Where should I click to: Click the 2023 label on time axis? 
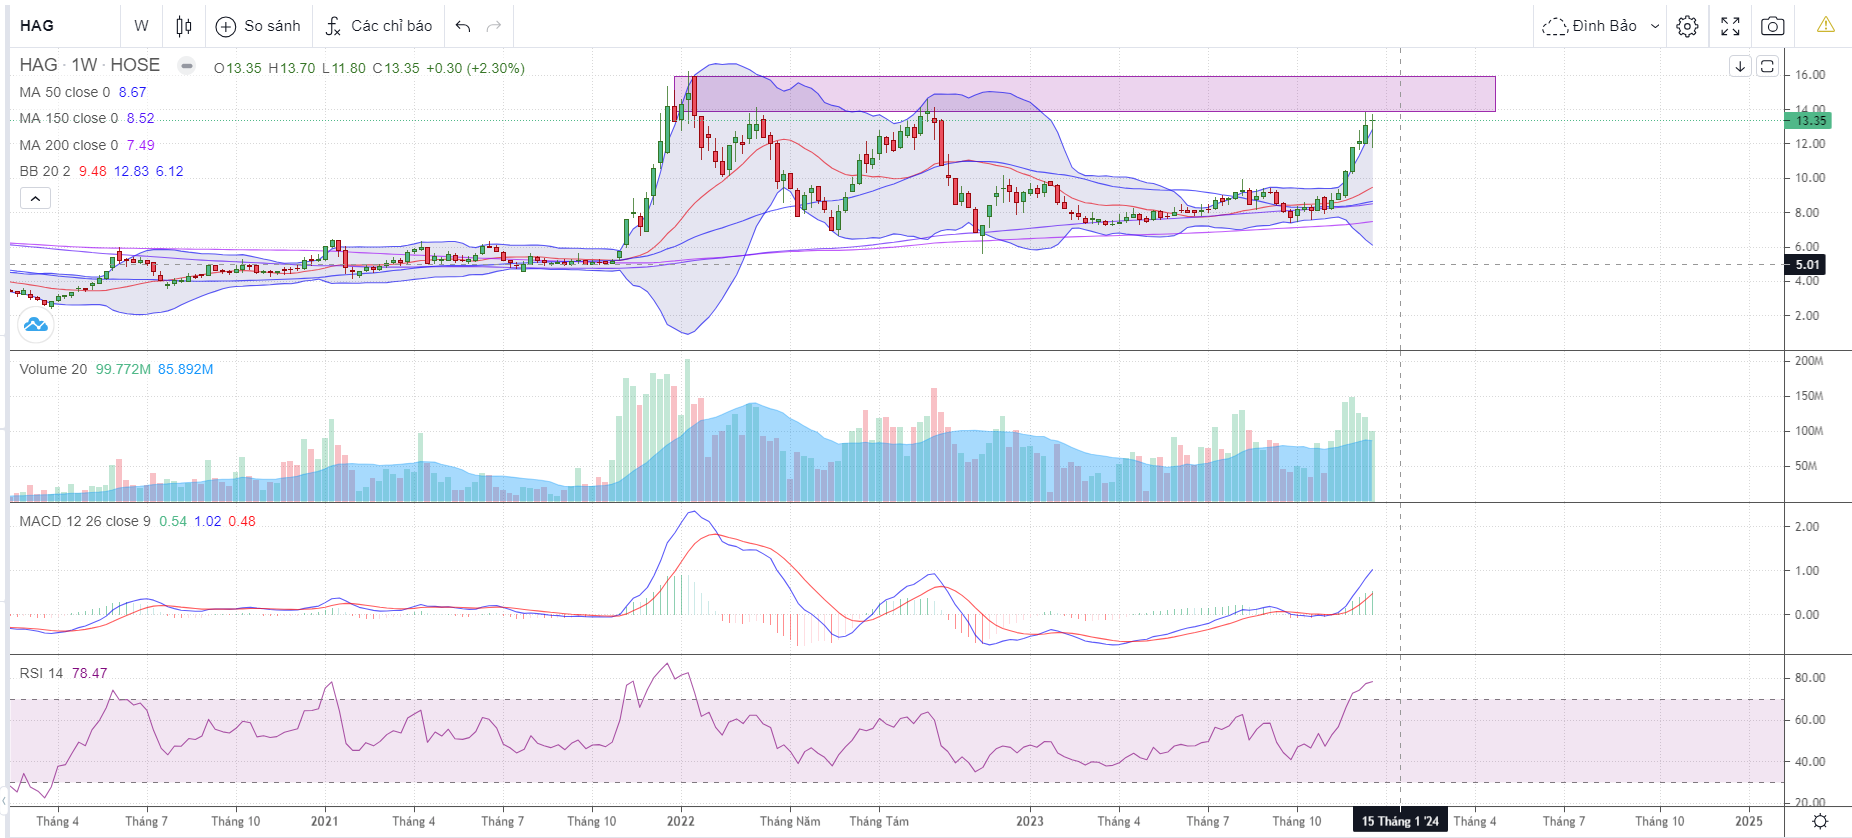tap(1030, 821)
